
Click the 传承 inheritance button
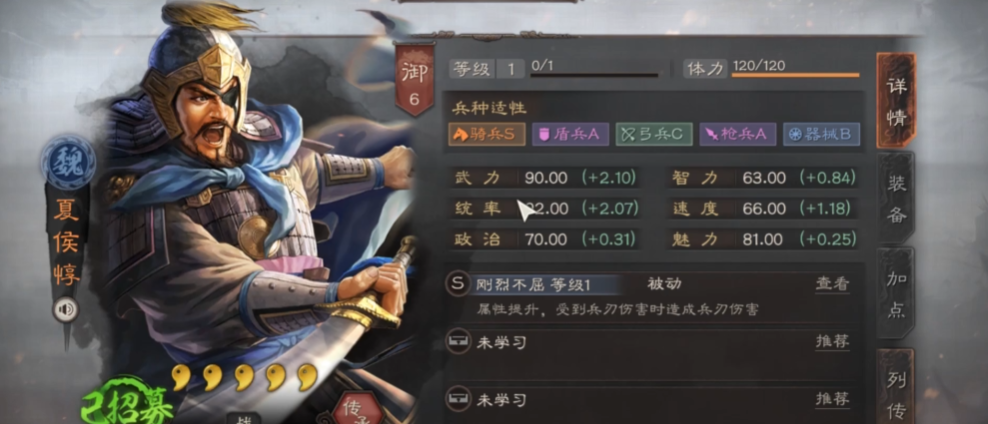tap(356, 409)
